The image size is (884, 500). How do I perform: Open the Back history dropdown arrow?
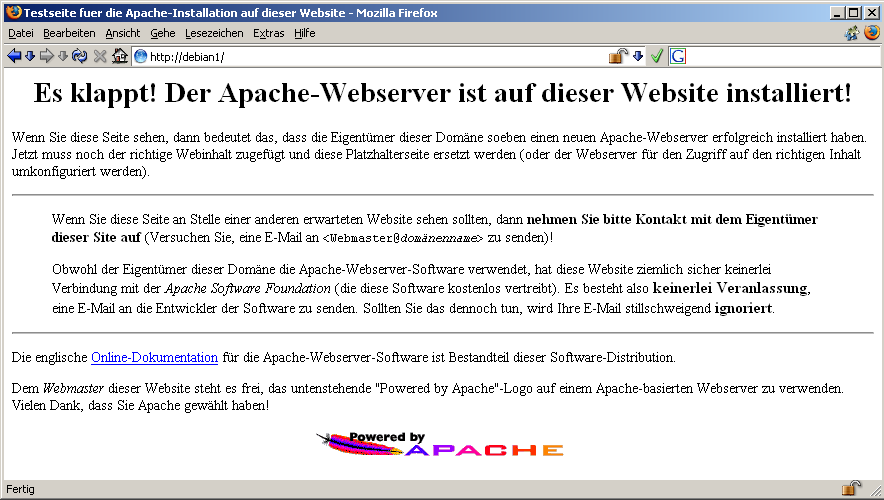[30, 56]
